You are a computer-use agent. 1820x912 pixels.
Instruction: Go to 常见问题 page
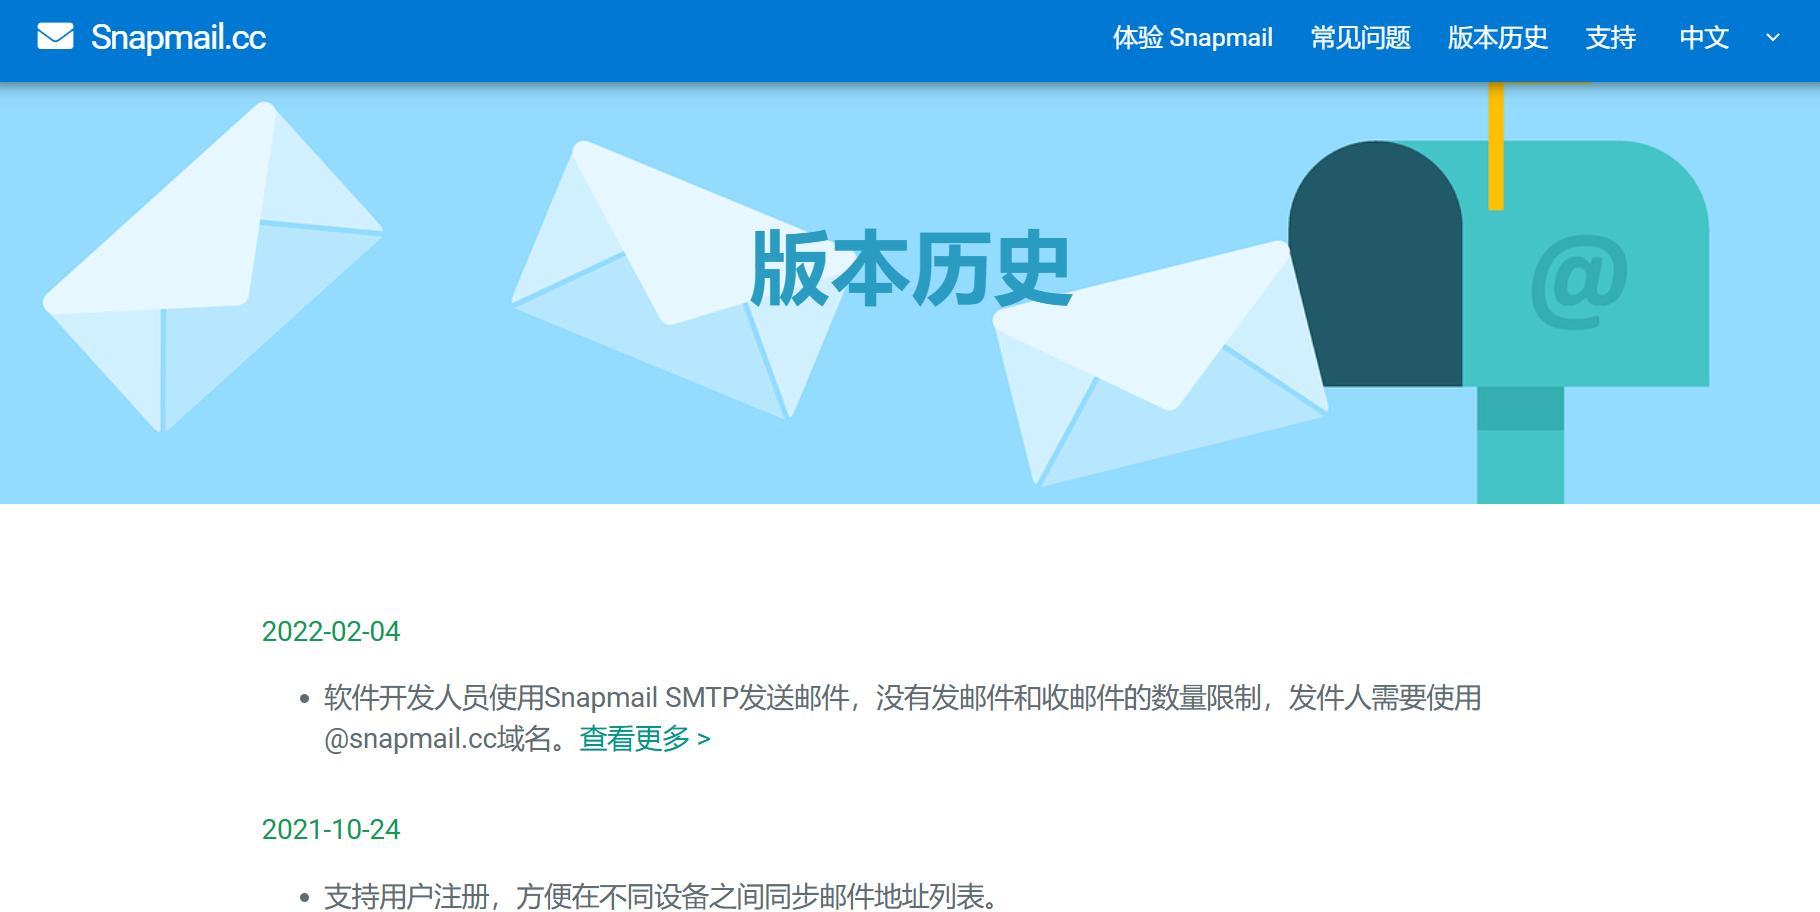1360,38
